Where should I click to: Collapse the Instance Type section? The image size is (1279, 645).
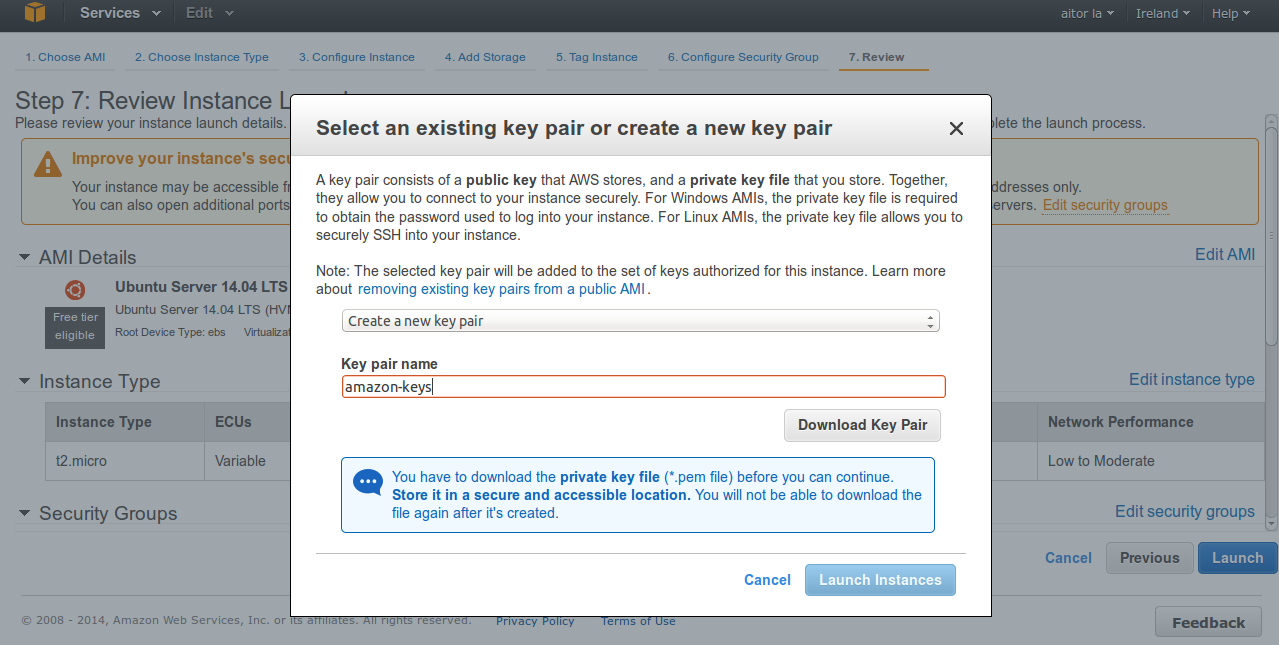(25, 381)
